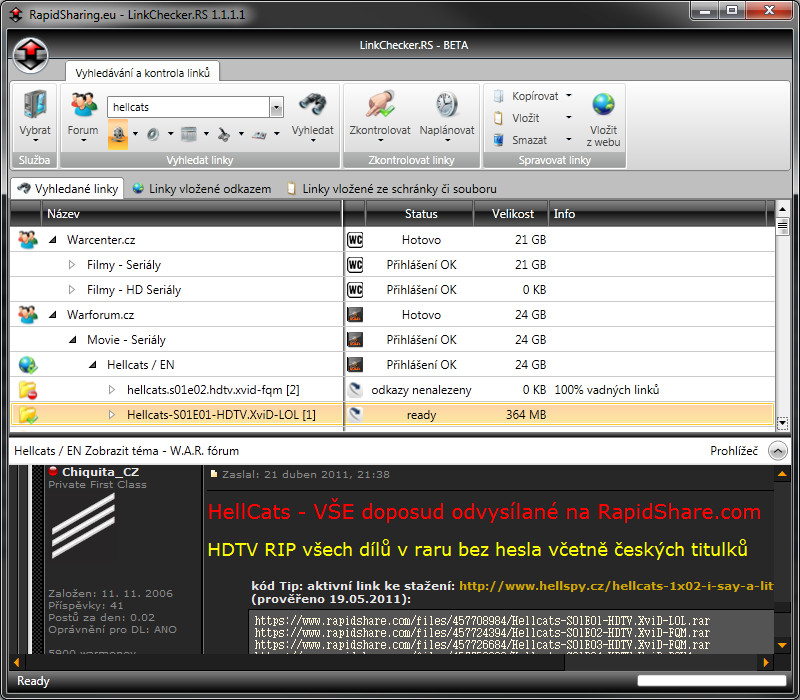Open the Smazat dropdown arrow
This screenshot has width=800, height=700.
[x=569, y=139]
